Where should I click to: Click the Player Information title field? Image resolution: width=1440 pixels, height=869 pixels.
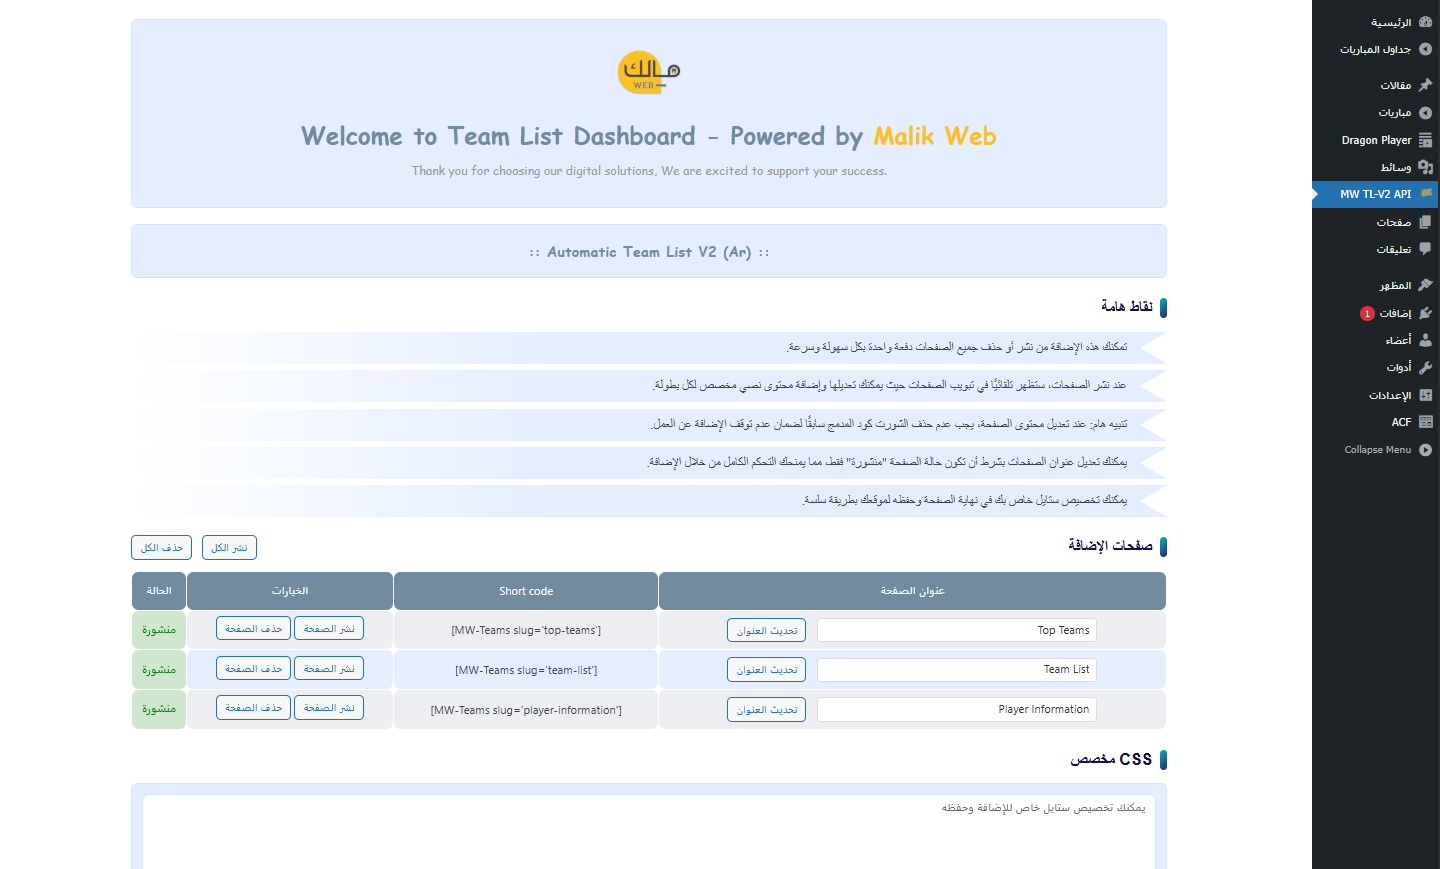pyautogui.click(x=957, y=709)
